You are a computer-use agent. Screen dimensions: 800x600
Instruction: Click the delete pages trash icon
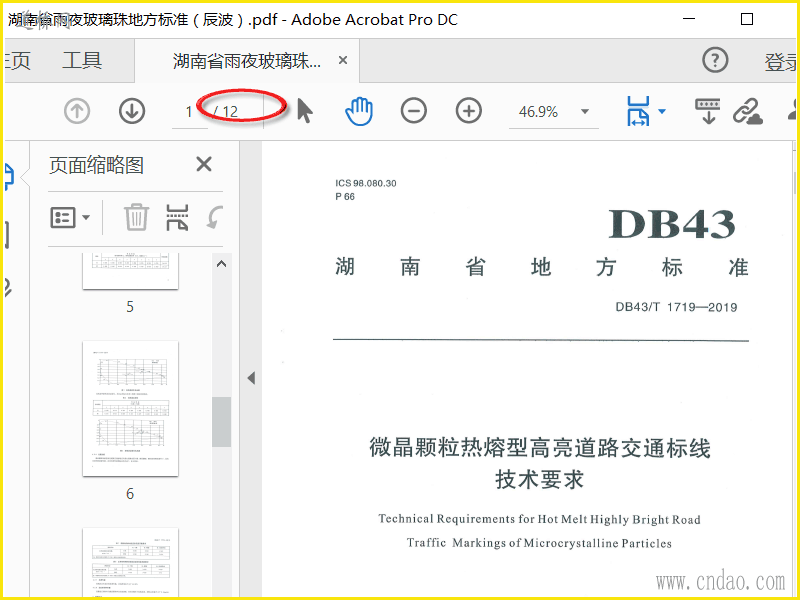click(137, 217)
